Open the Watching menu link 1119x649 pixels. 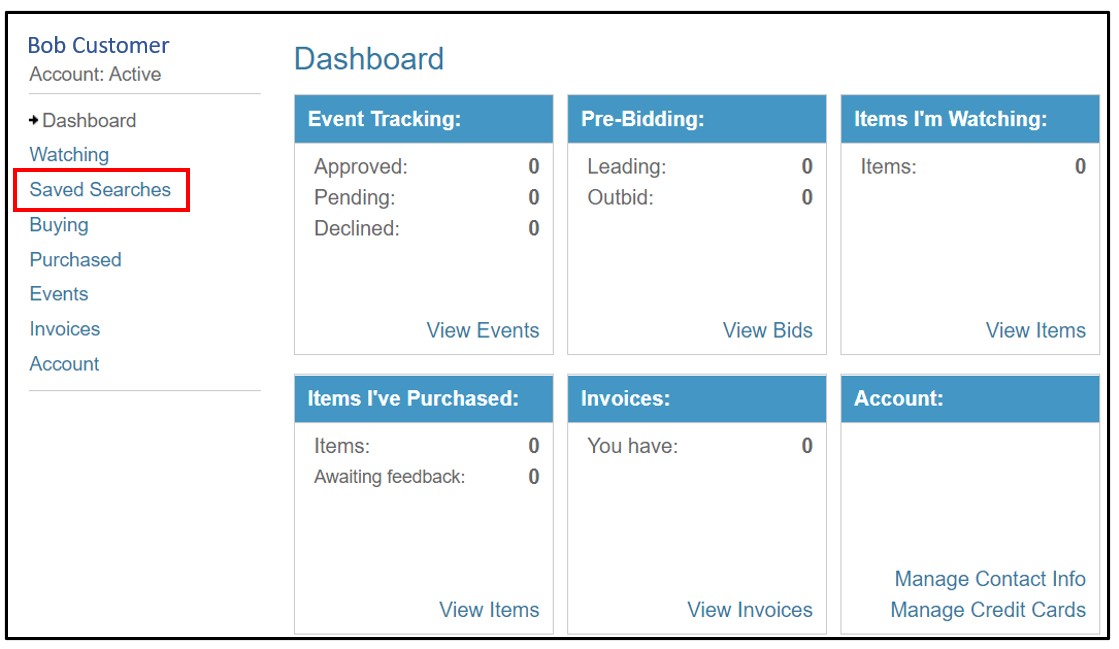click(x=69, y=155)
